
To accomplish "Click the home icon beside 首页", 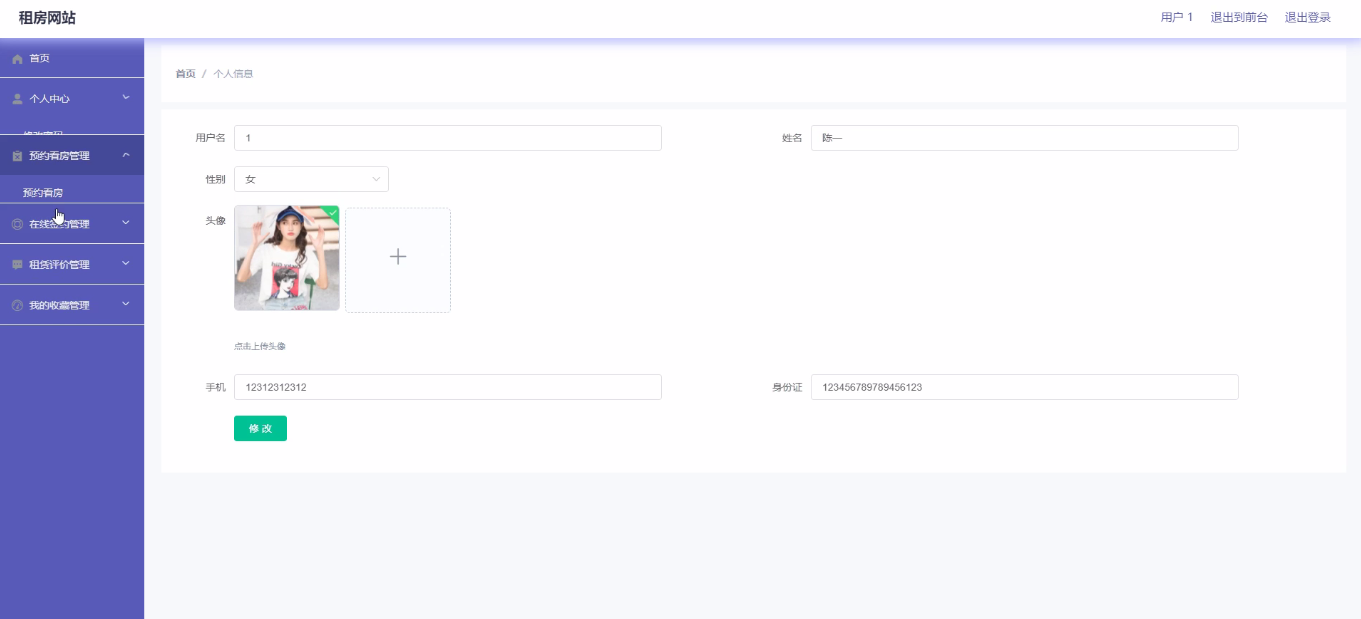I will (x=17, y=59).
